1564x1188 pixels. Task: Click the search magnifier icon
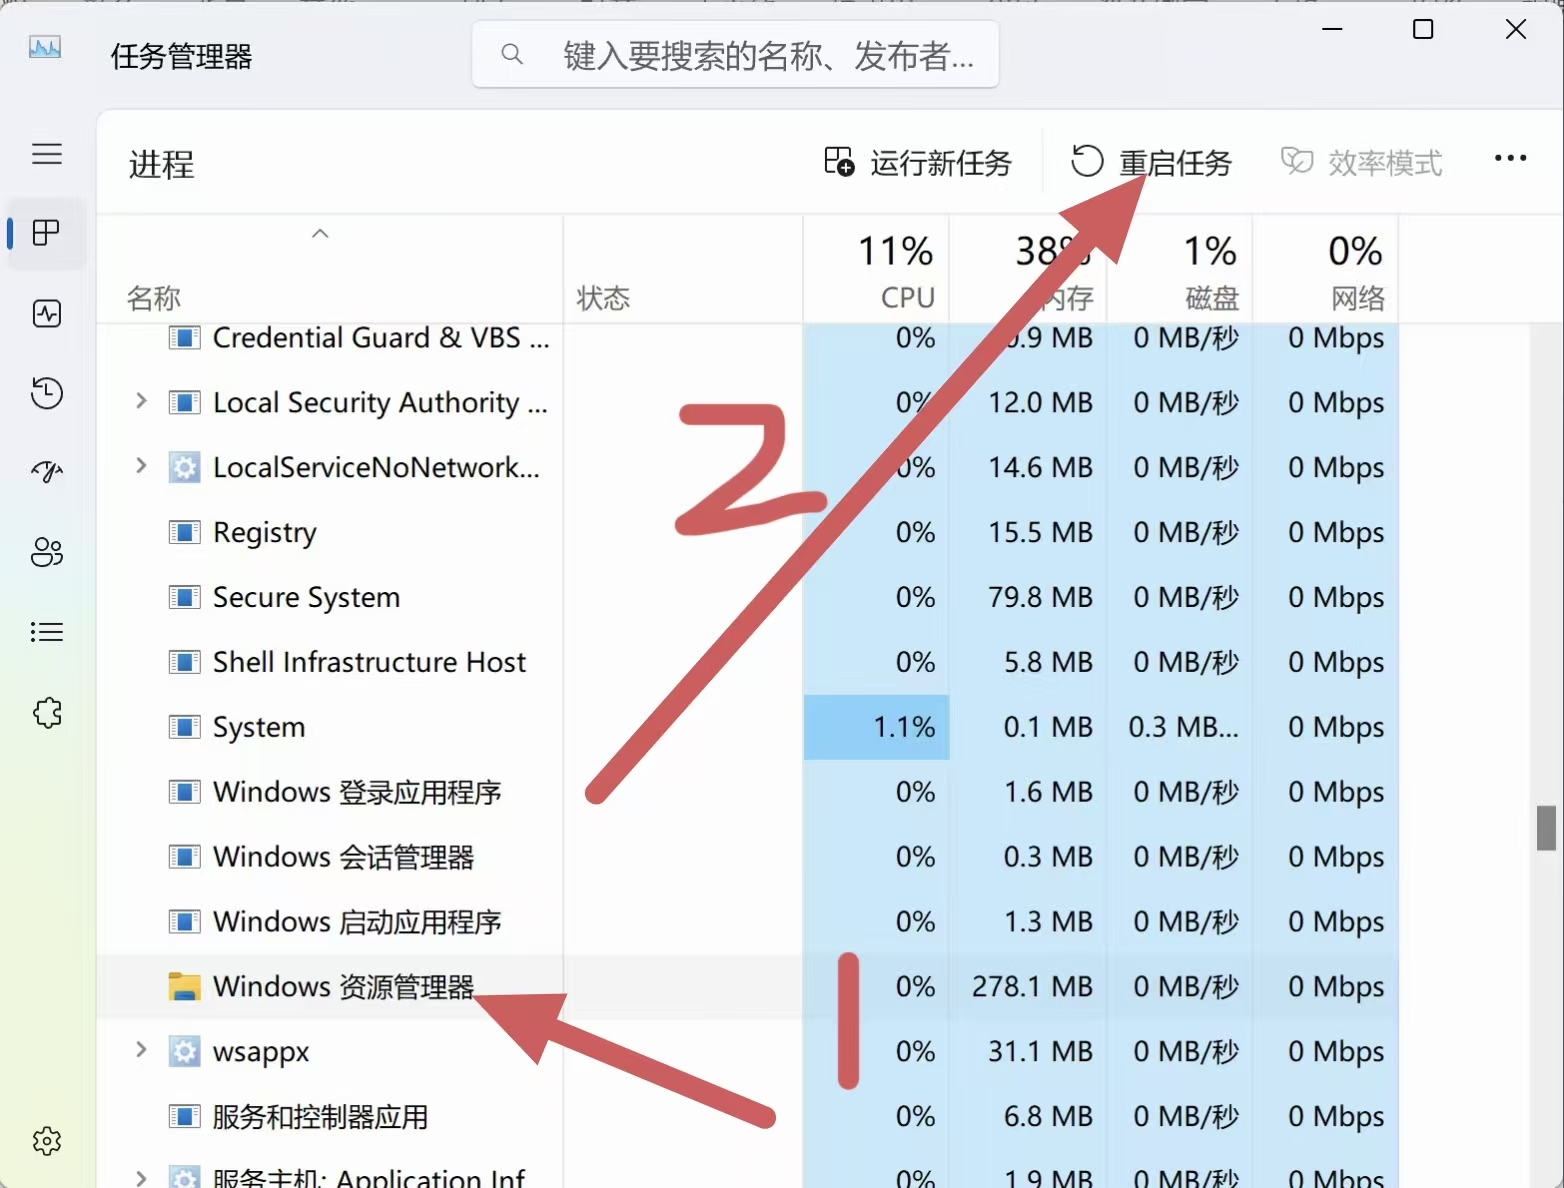(x=512, y=54)
